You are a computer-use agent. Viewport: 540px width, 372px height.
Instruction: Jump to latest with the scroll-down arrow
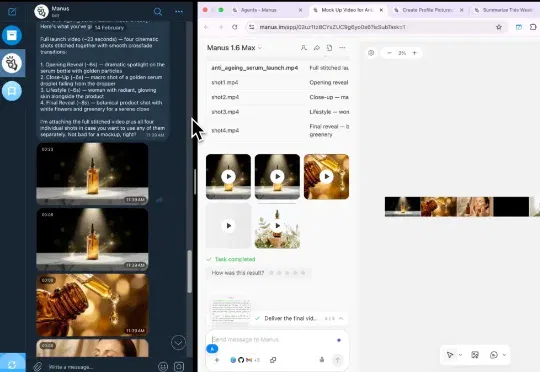(178, 342)
